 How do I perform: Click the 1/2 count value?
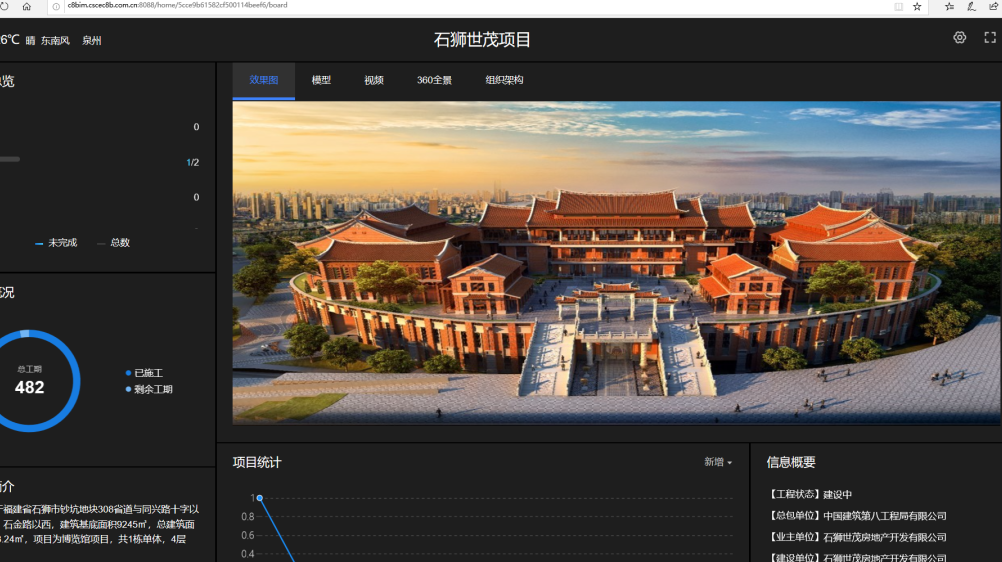point(192,162)
